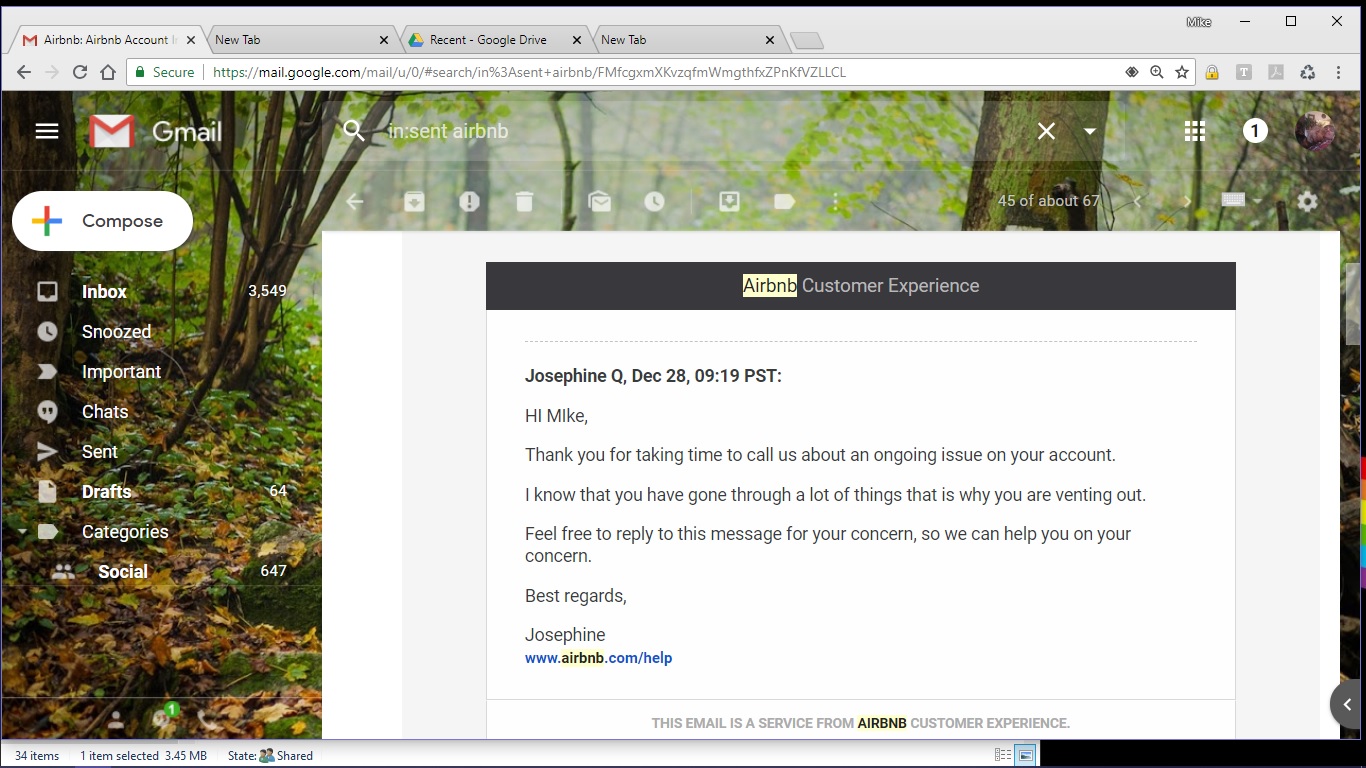This screenshot has height=768, width=1366.
Task: Switch to details view in Explorer status bar
Action: tap(1003, 755)
